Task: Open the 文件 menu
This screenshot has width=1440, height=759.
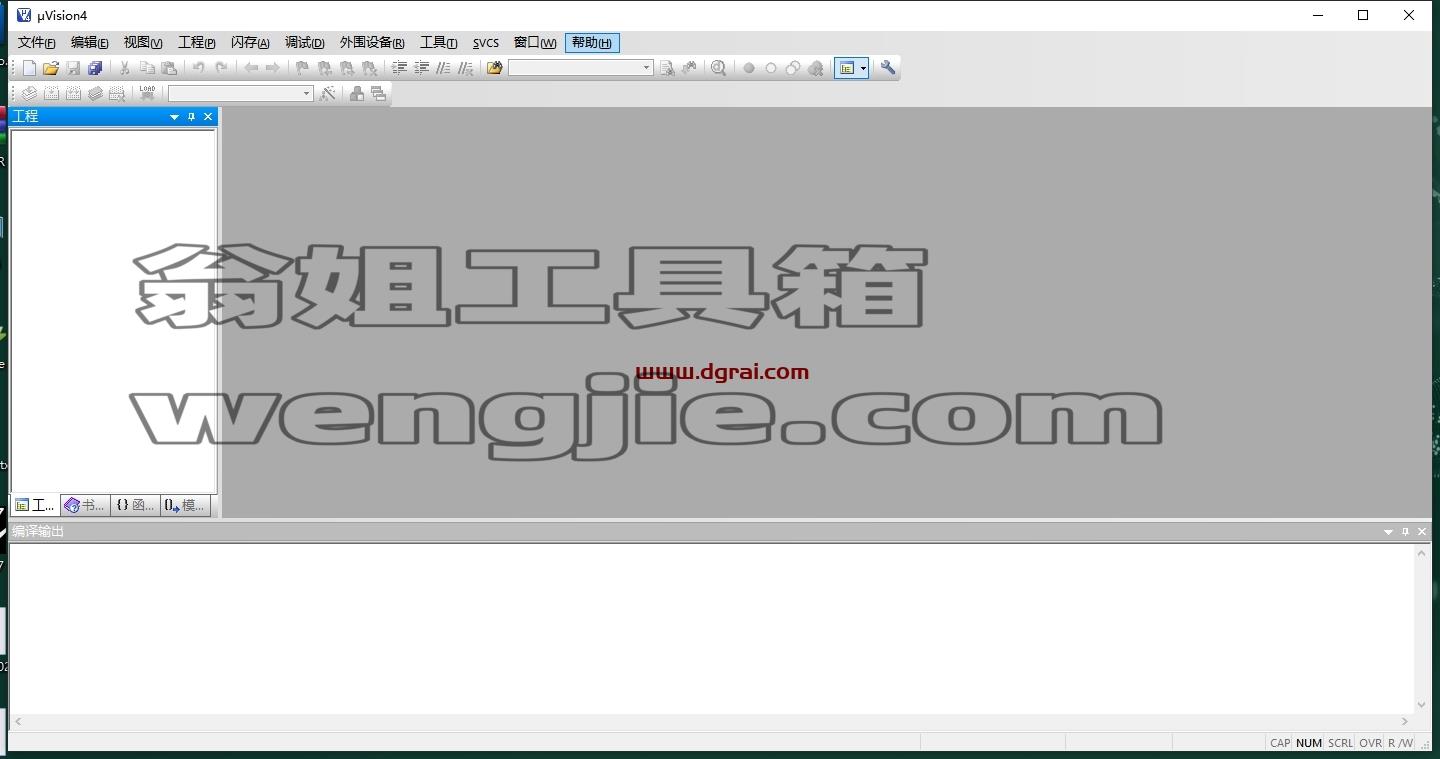Action: point(37,43)
